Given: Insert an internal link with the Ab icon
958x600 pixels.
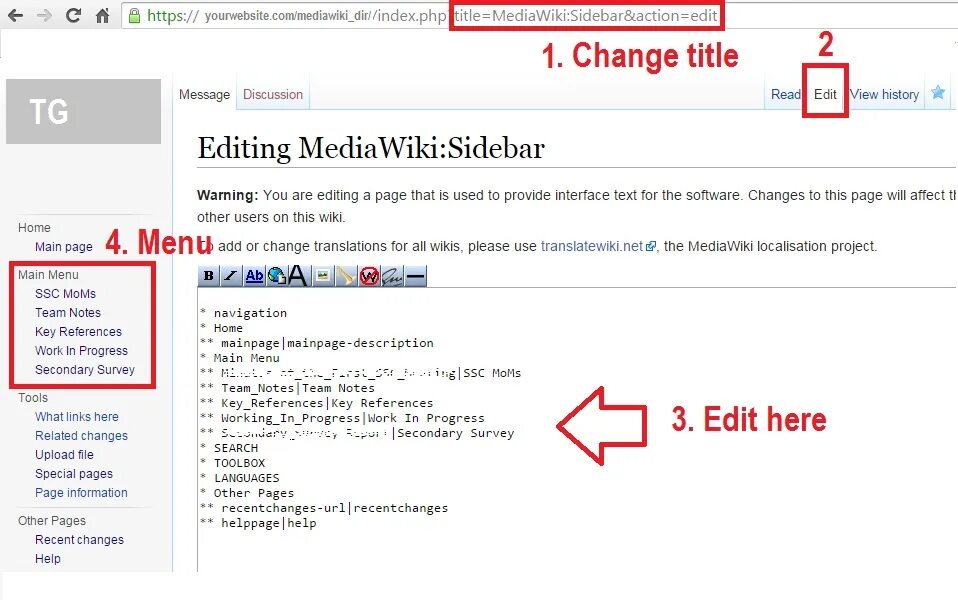Looking at the screenshot, I should tap(254, 276).
